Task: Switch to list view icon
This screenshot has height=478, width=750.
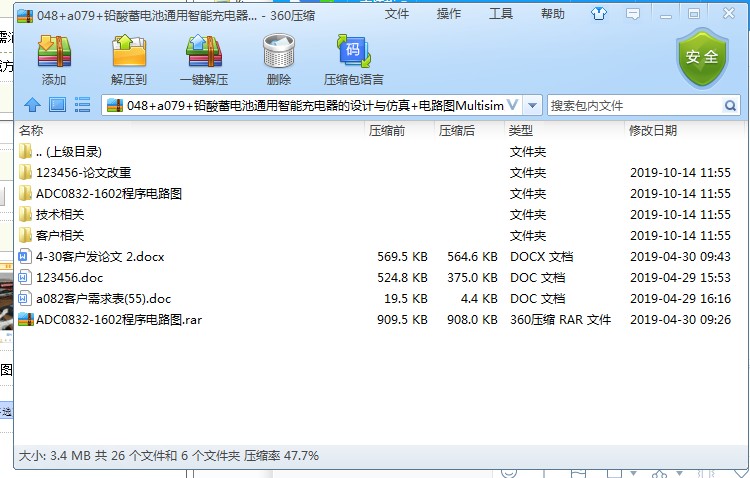Action: tap(82, 105)
